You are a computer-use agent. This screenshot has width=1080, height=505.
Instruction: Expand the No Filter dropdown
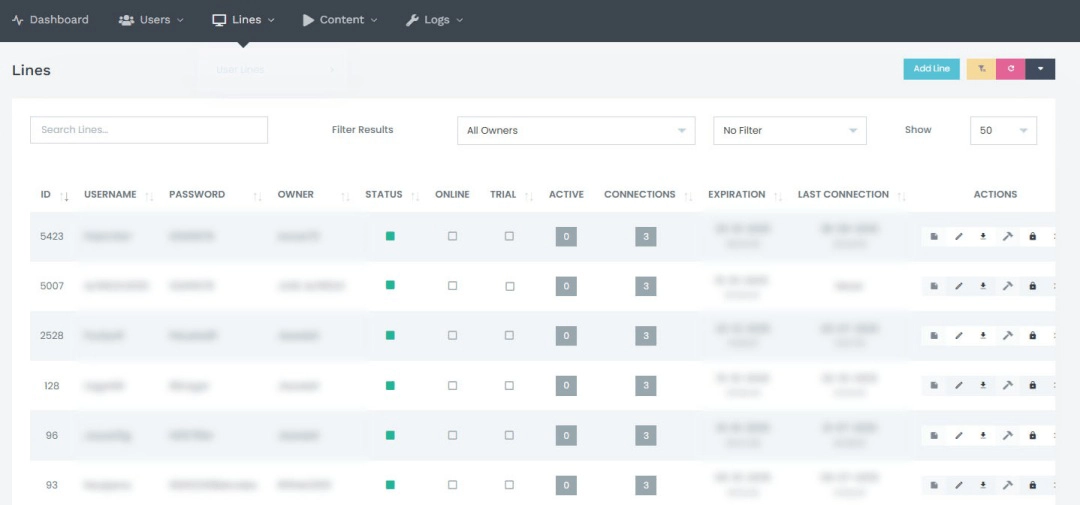tap(789, 131)
